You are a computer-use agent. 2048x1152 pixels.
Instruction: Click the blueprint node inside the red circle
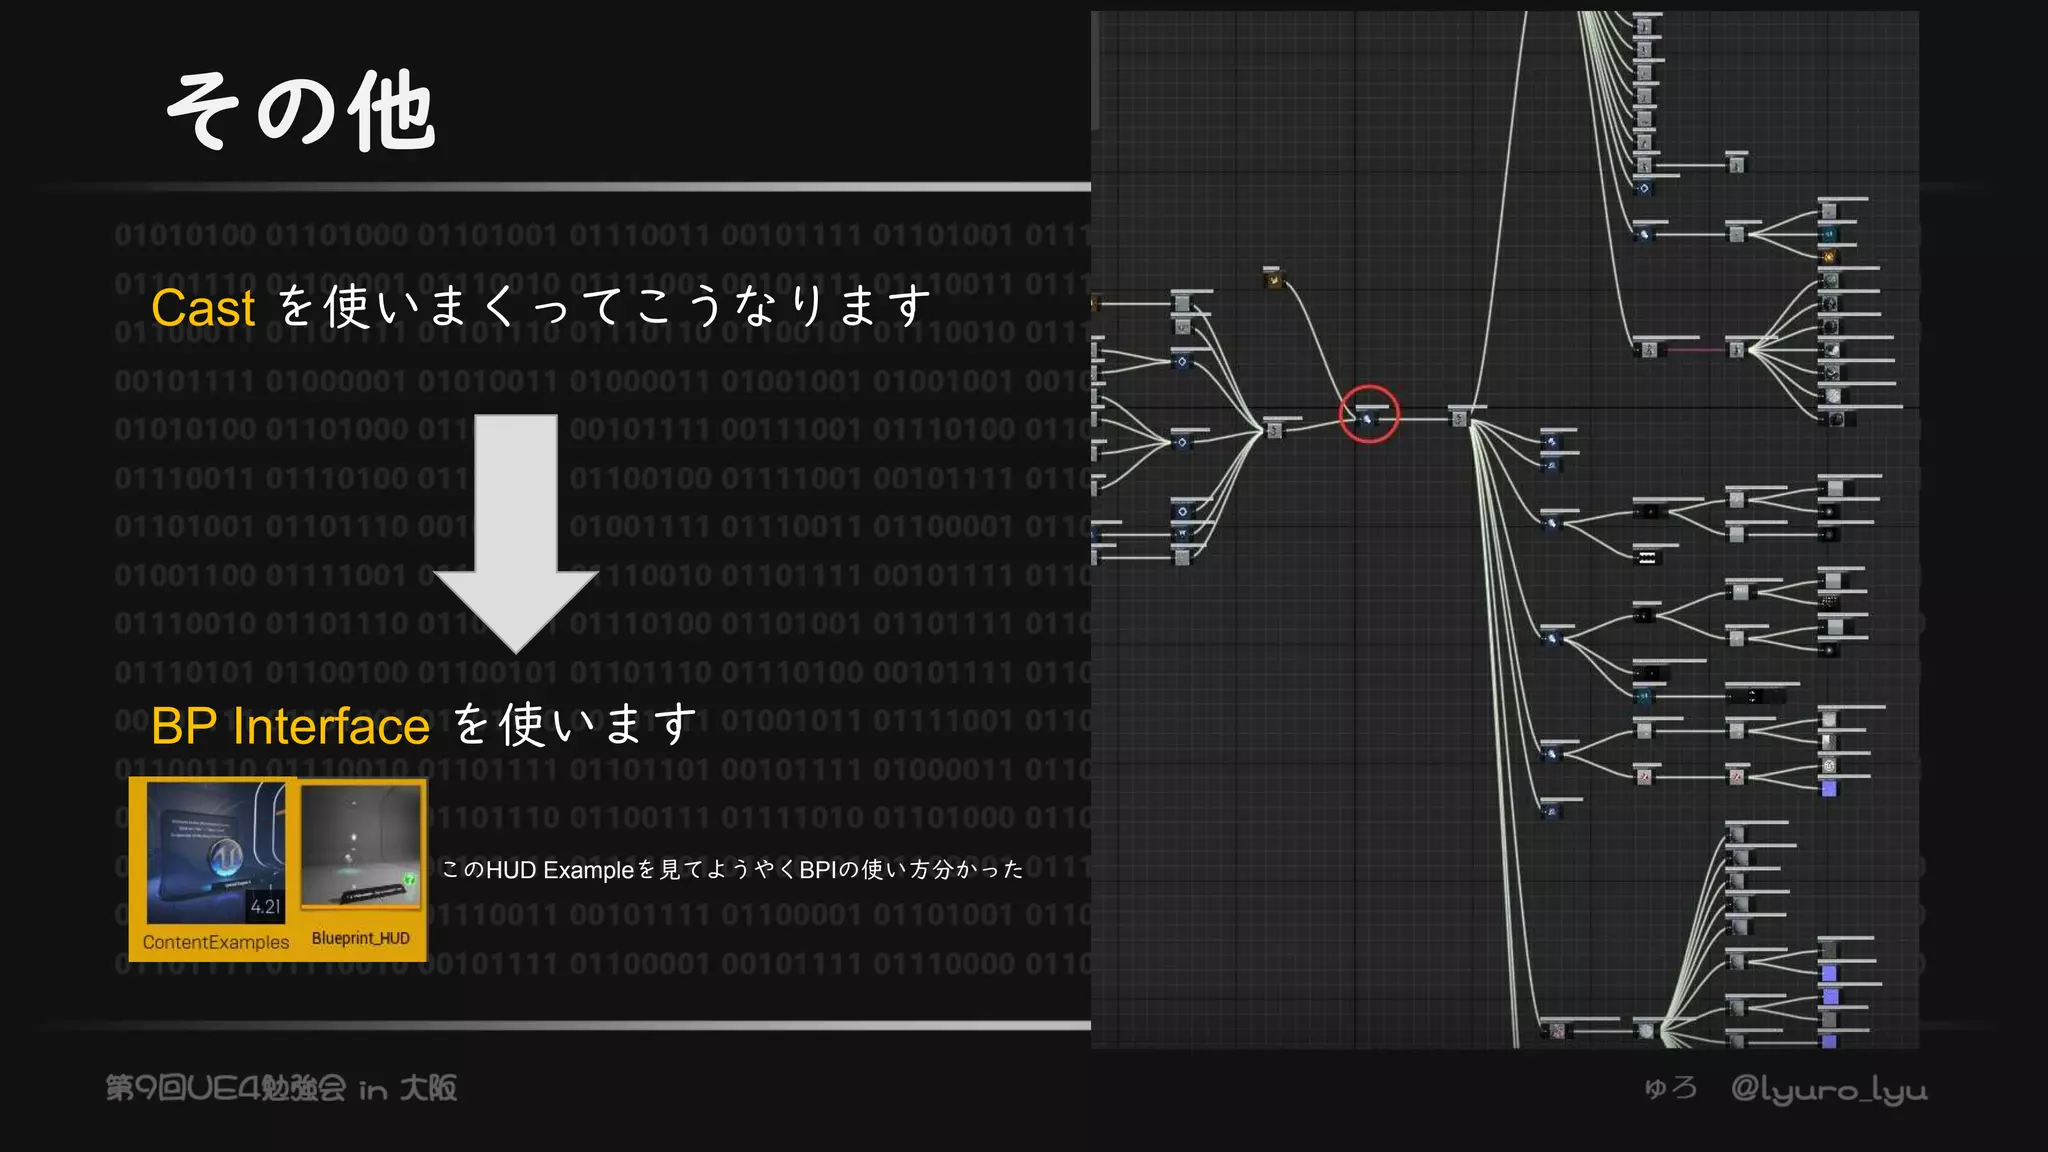(x=1368, y=418)
